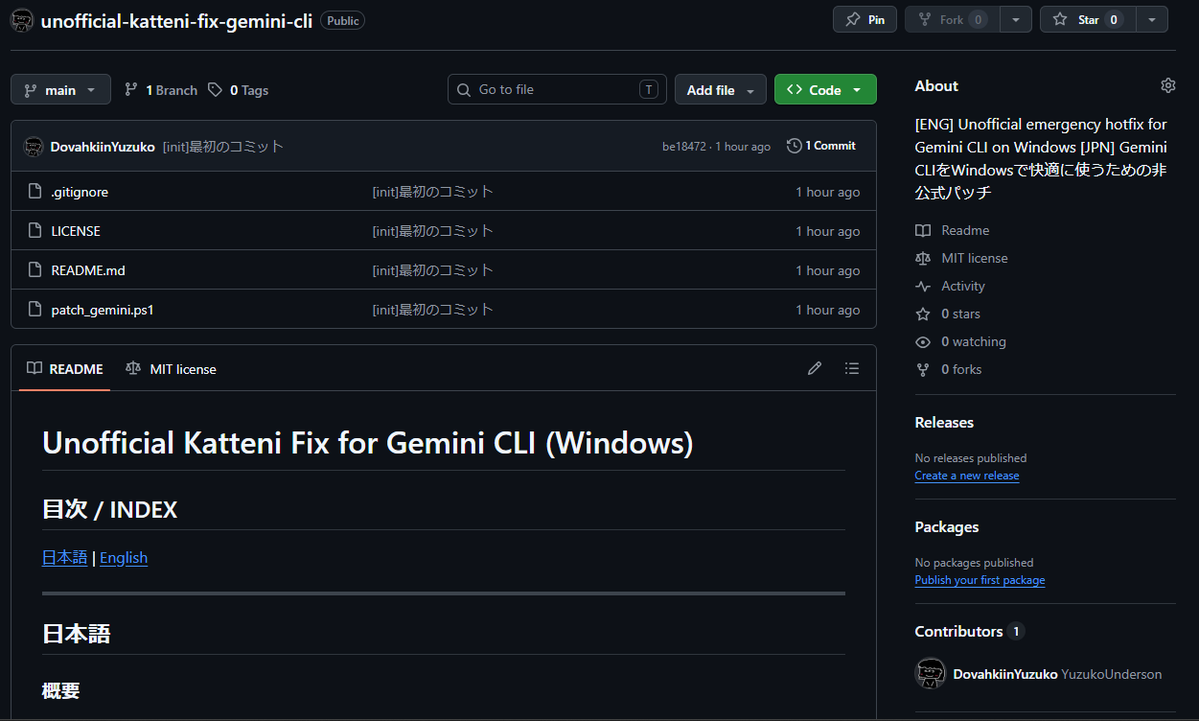View the 0 Tags link

point(239,90)
